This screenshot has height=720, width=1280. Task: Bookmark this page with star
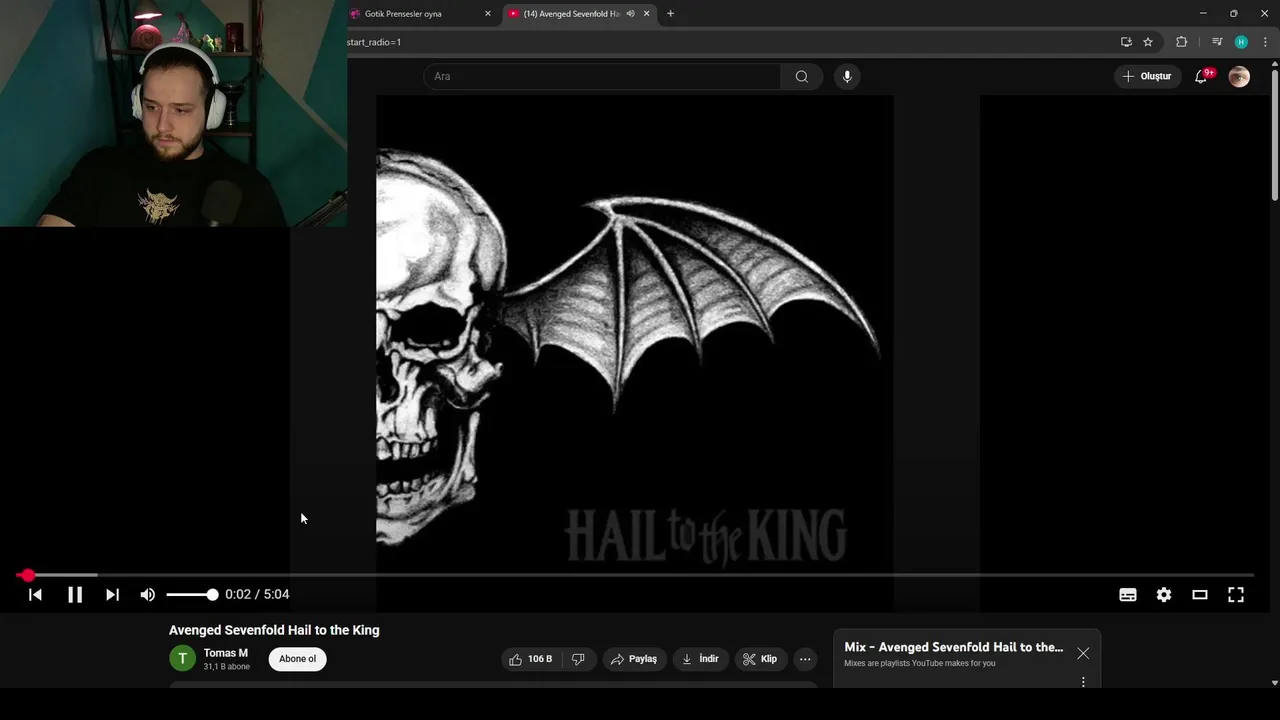pos(1148,42)
